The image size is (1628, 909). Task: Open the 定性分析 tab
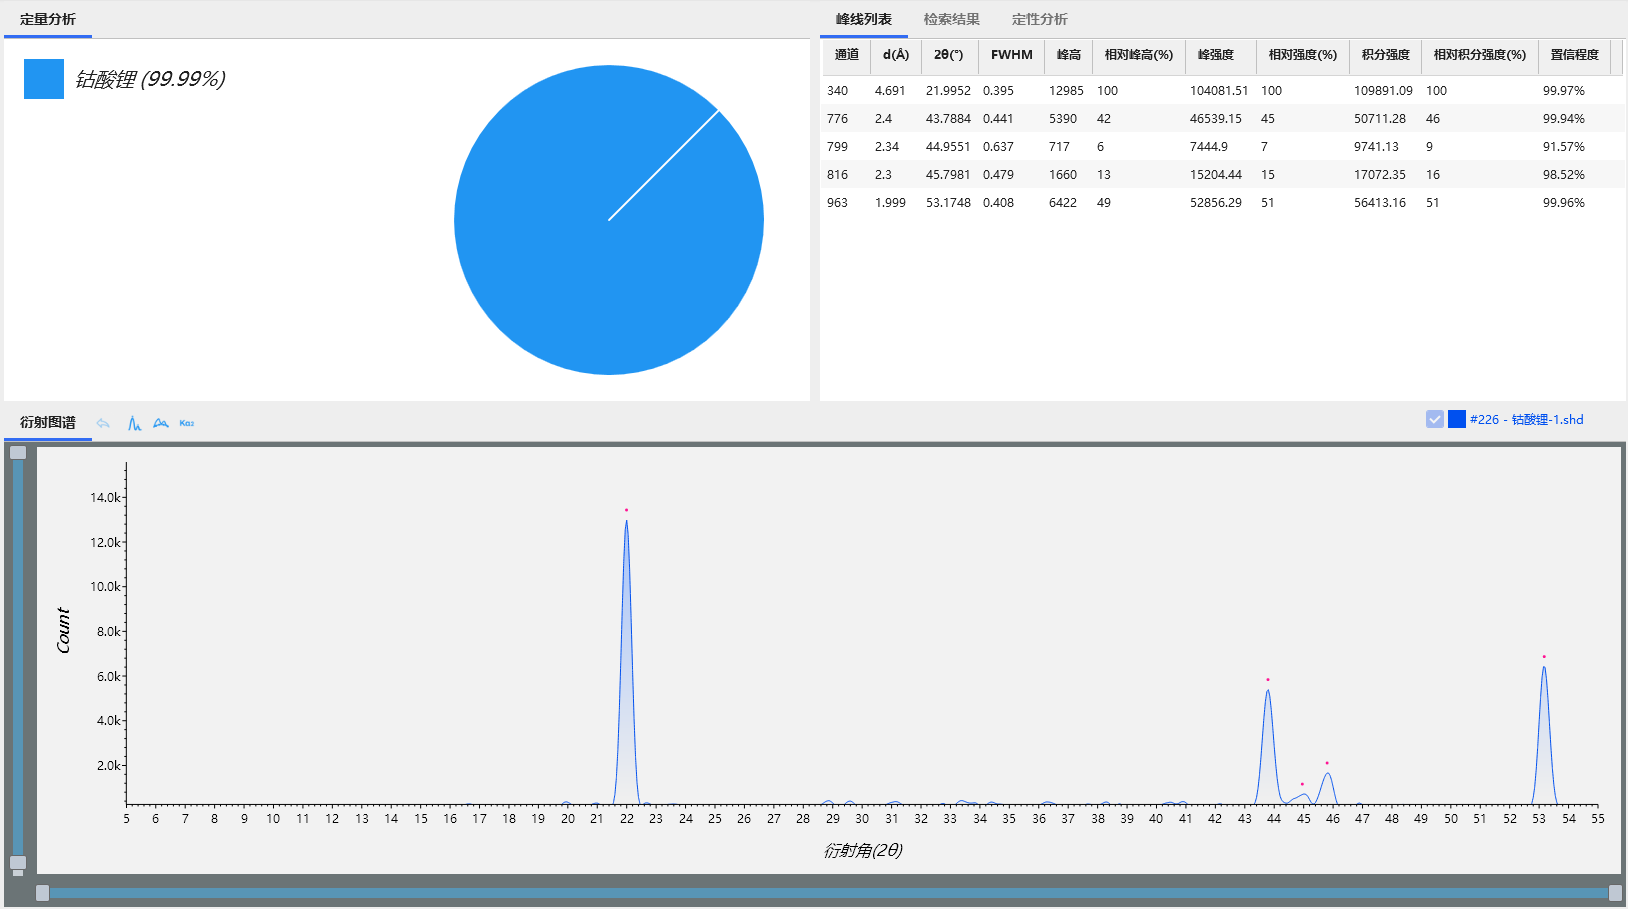point(1039,19)
